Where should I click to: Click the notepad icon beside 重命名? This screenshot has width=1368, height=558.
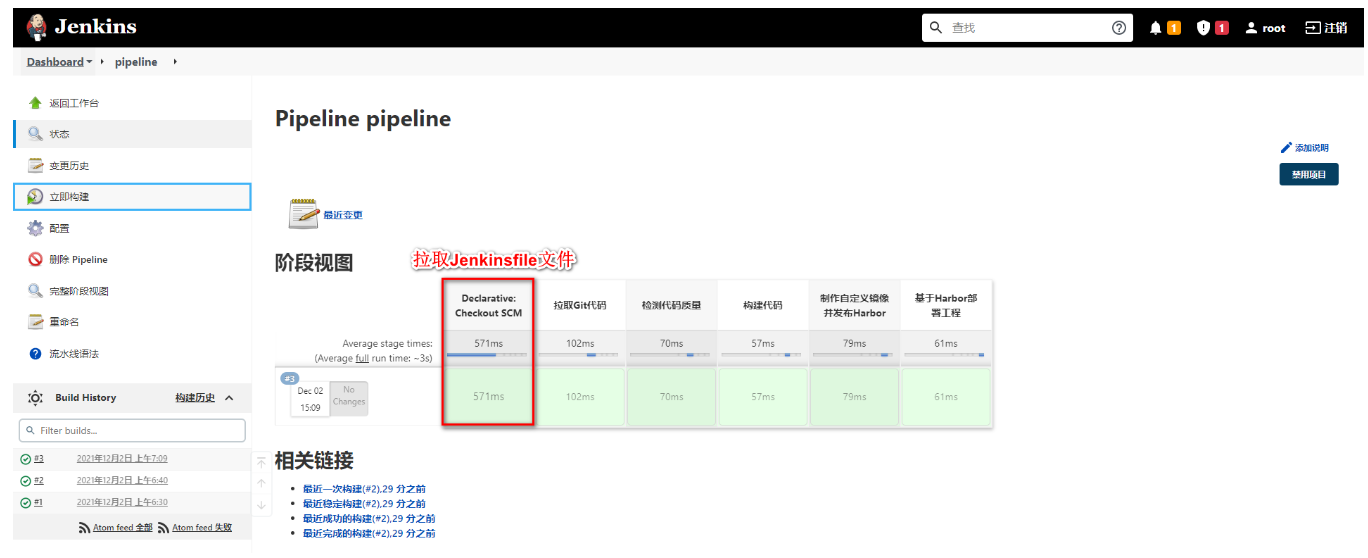(35, 322)
